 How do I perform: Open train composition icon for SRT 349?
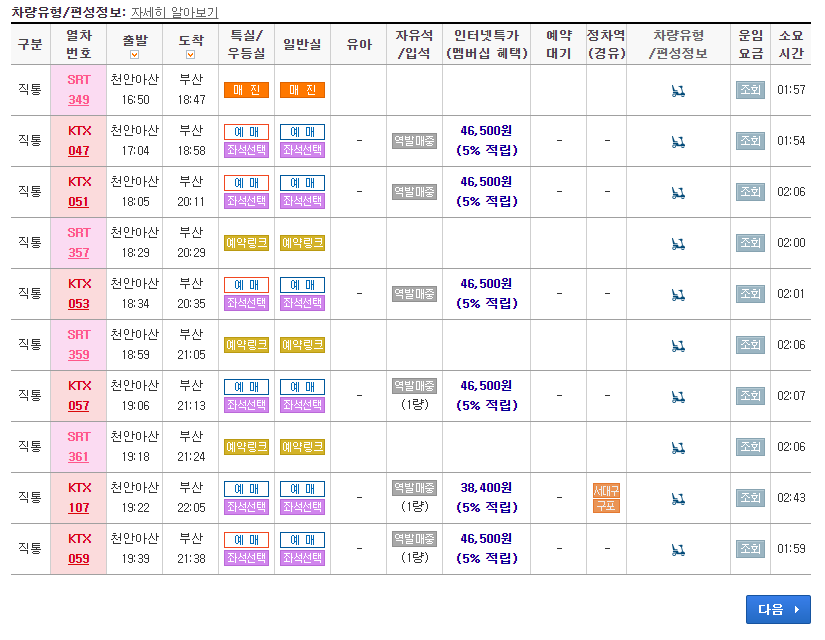[x=678, y=92]
